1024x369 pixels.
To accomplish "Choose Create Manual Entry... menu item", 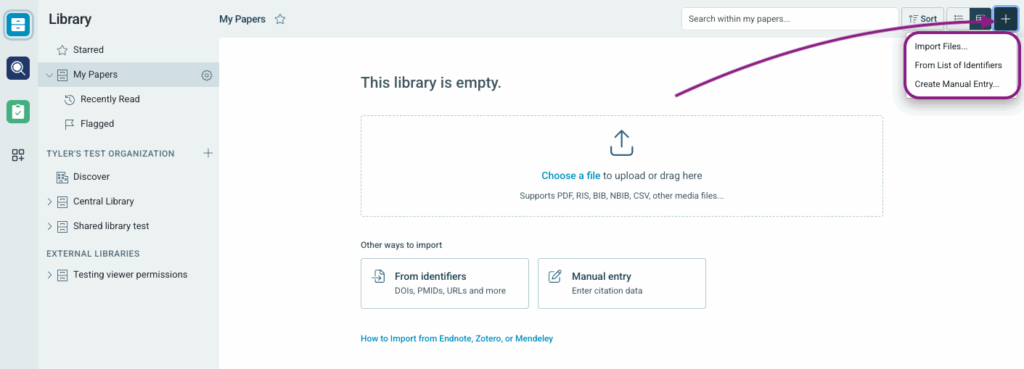I will [957, 84].
